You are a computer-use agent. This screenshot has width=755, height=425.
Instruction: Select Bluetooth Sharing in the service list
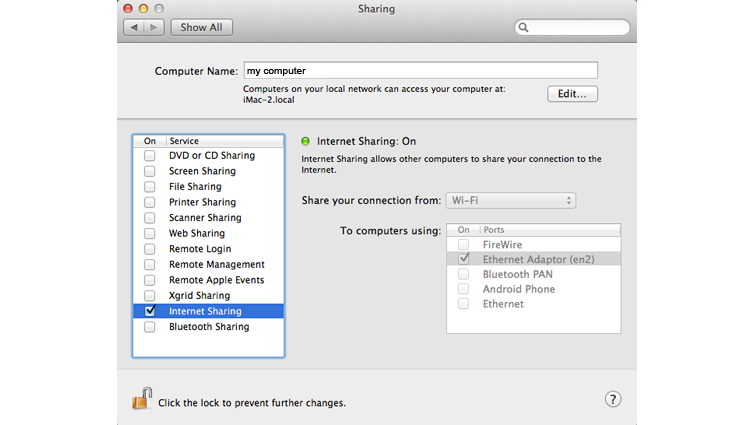(208, 327)
